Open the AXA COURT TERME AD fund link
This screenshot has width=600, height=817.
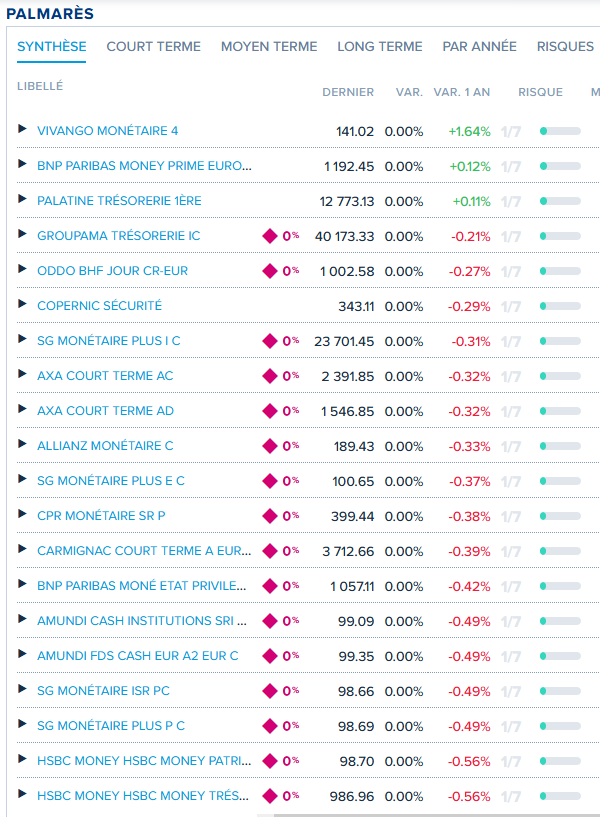(x=105, y=411)
